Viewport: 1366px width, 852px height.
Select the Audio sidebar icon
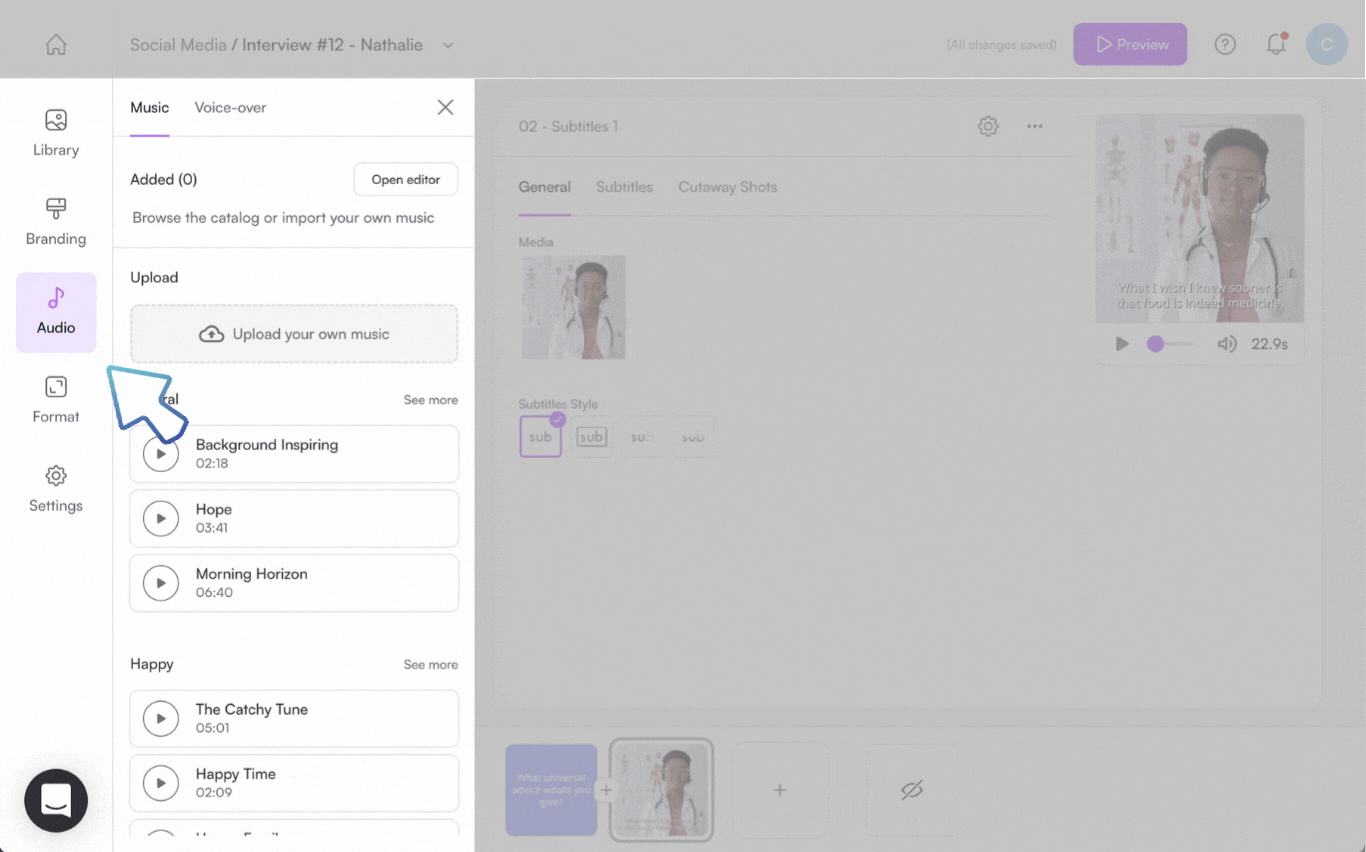[x=56, y=312]
